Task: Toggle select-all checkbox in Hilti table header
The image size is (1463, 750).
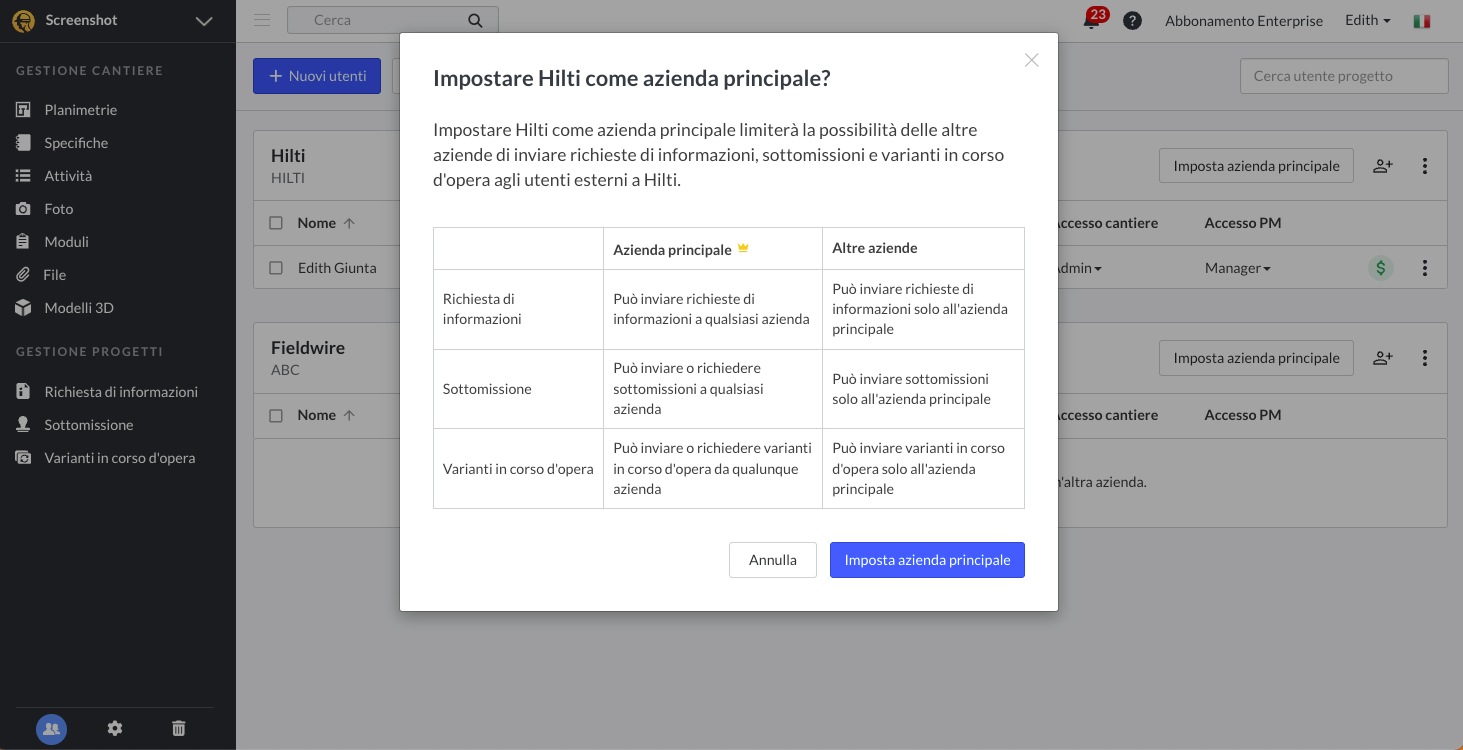Action: [x=276, y=223]
